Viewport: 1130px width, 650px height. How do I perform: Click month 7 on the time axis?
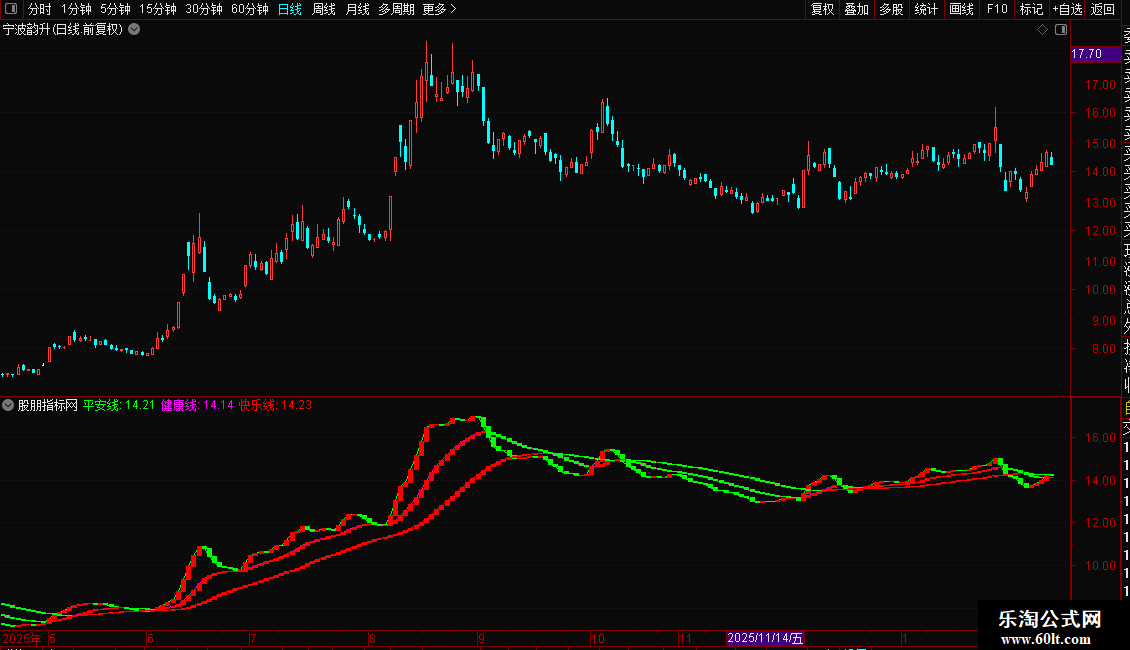pyautogui.click(x=253, y=638)
